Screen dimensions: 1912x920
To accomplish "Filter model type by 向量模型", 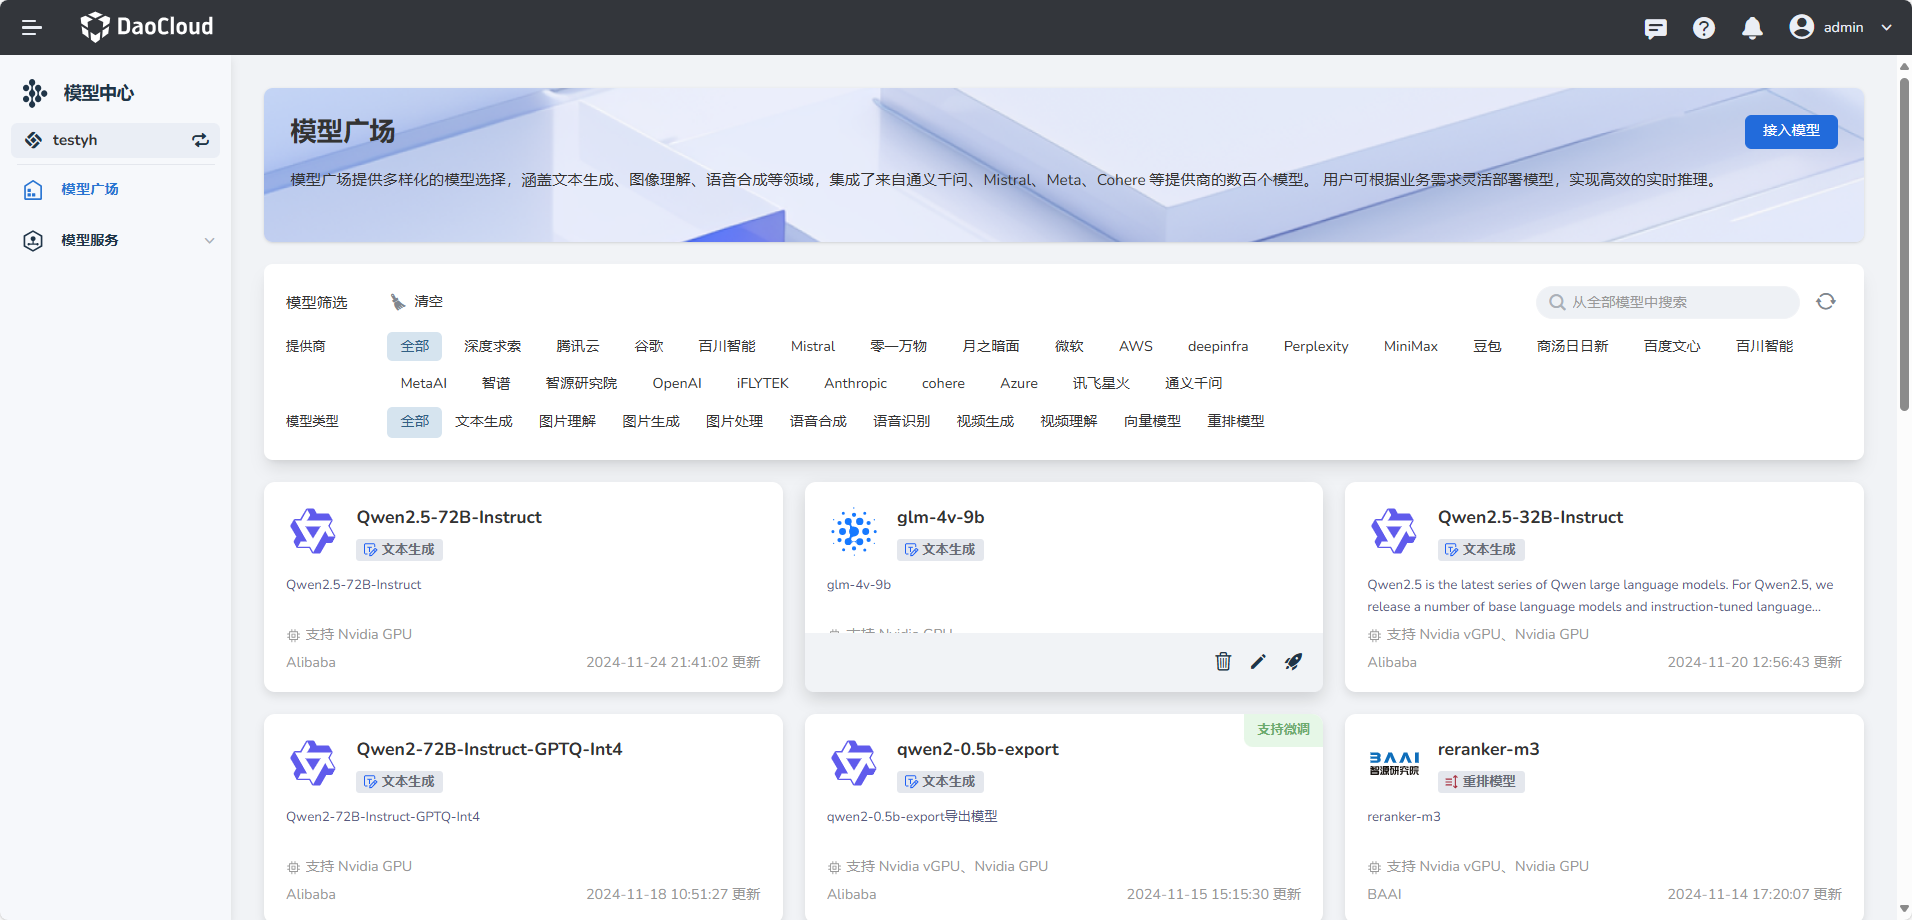I will (x=1152, y=421).
